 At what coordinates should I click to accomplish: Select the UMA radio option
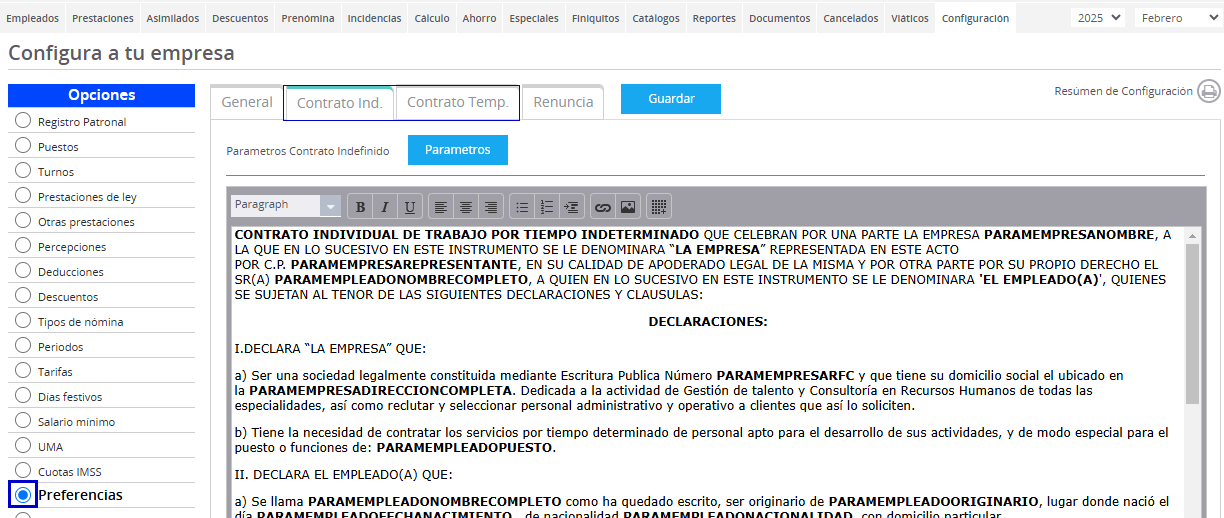tap(23, 446)
